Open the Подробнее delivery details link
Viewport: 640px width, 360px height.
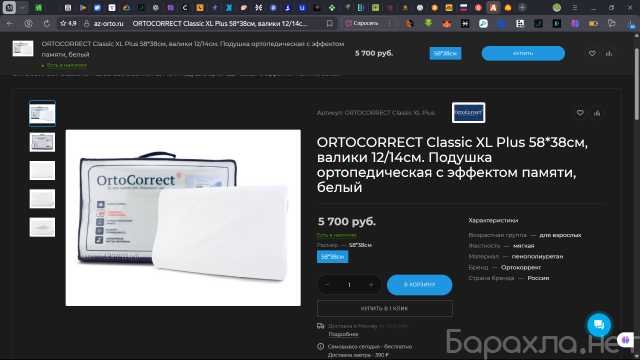(x=343, y=334)
